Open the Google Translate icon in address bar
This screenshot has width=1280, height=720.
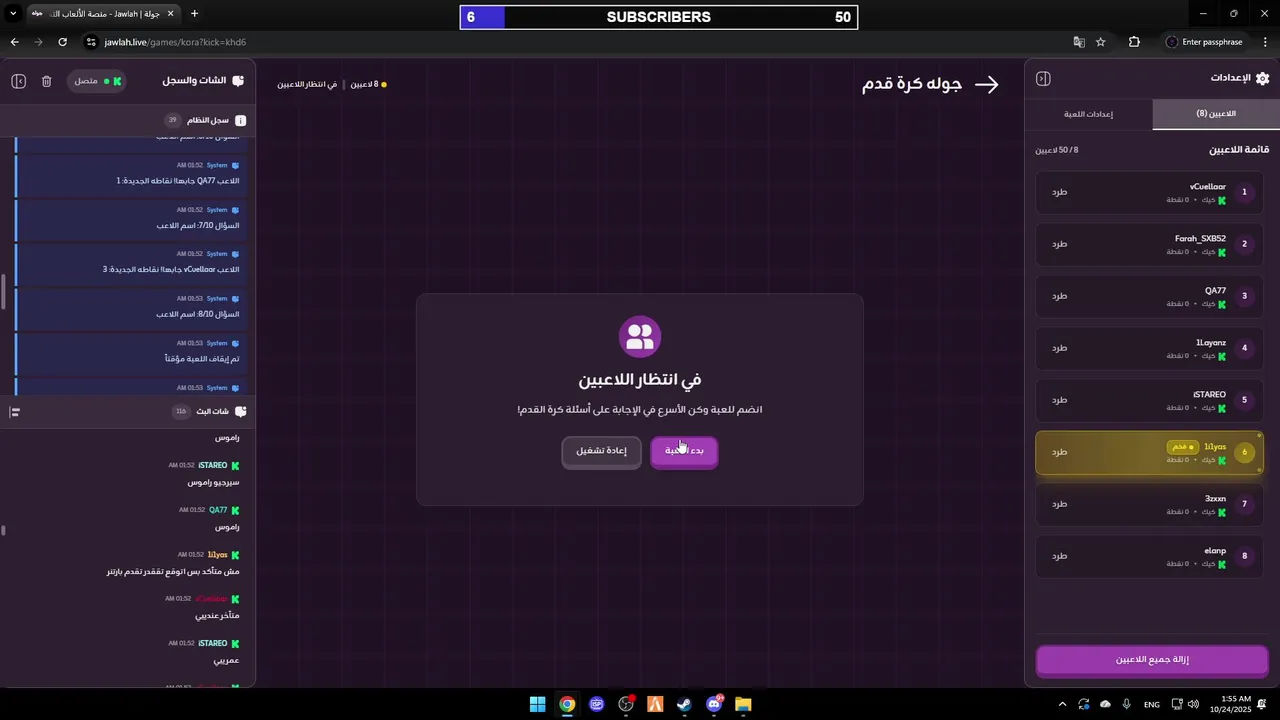tap(1079, 42)
